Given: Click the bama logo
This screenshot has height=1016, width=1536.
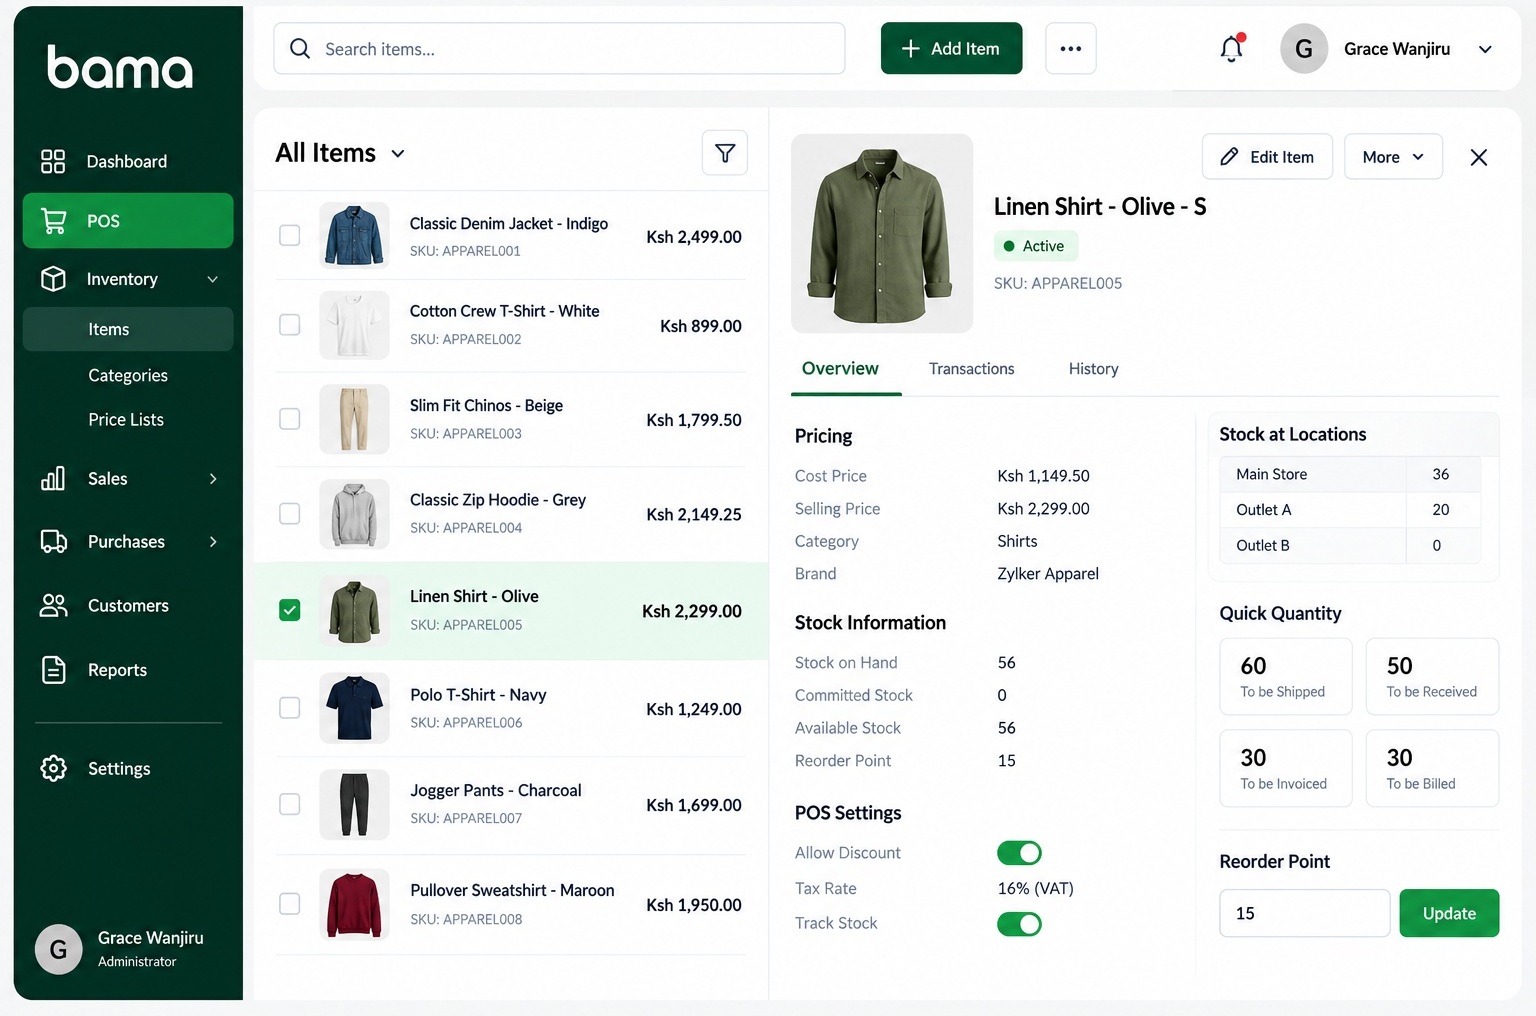Looking at the screenshot, I should pyautogui.click(x=120, y=67).
